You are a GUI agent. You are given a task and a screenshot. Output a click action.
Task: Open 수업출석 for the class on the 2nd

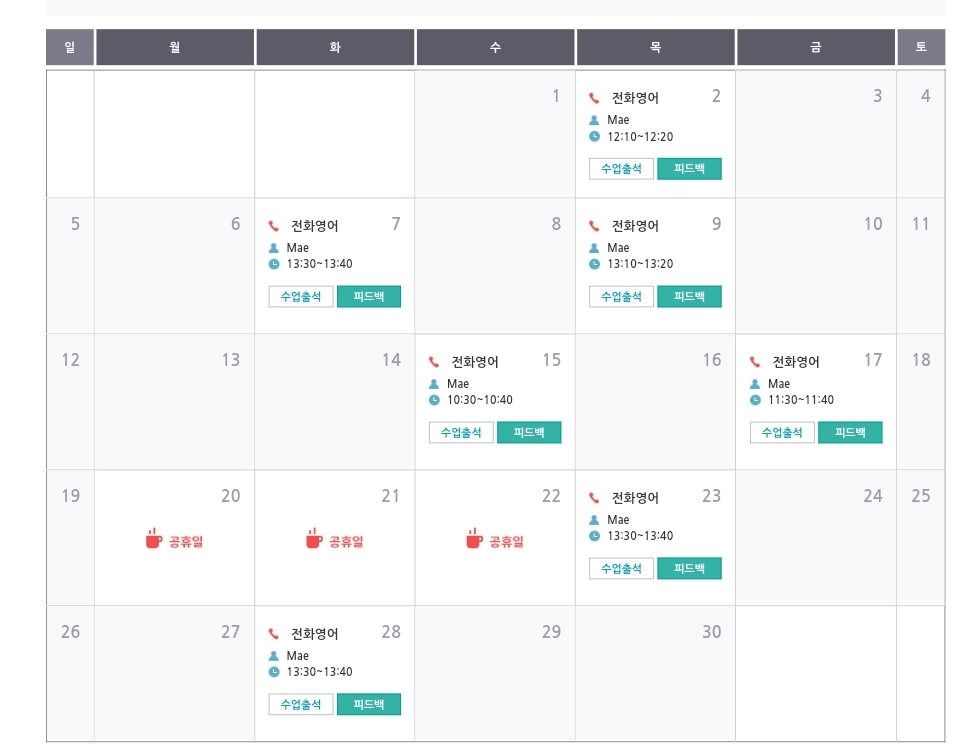point(621,169)
